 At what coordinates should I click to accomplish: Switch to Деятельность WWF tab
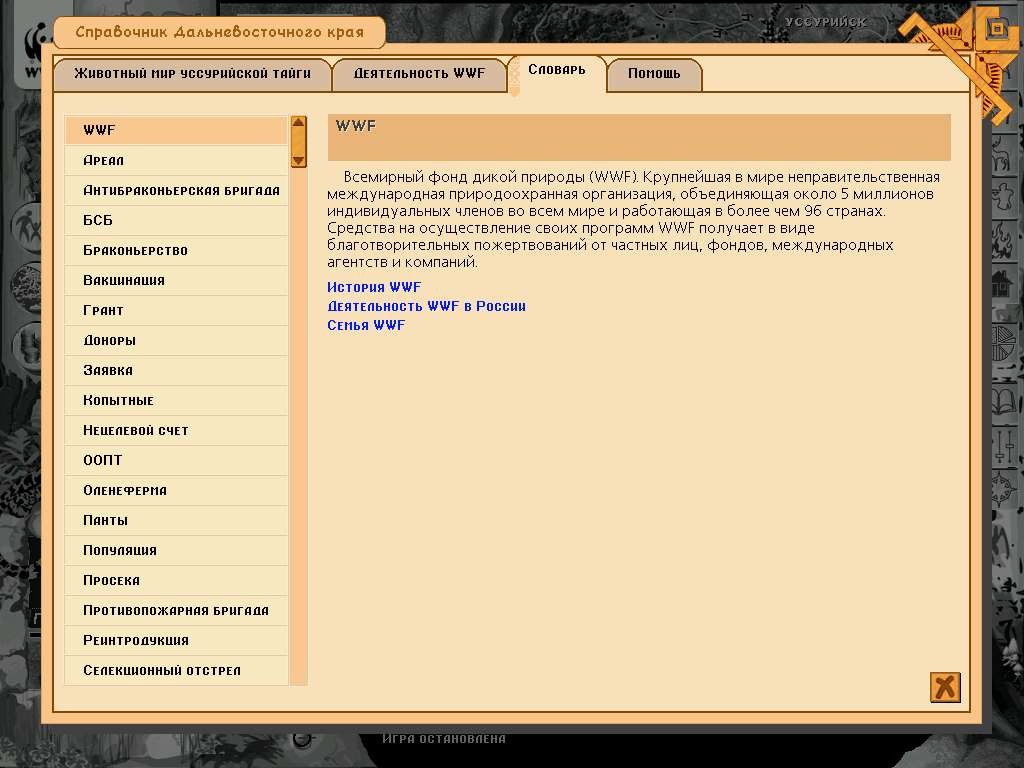[x=419, y=74]
